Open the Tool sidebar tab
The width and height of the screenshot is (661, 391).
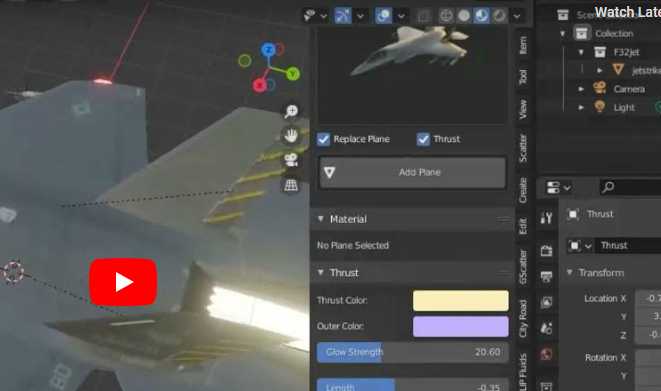523,77
